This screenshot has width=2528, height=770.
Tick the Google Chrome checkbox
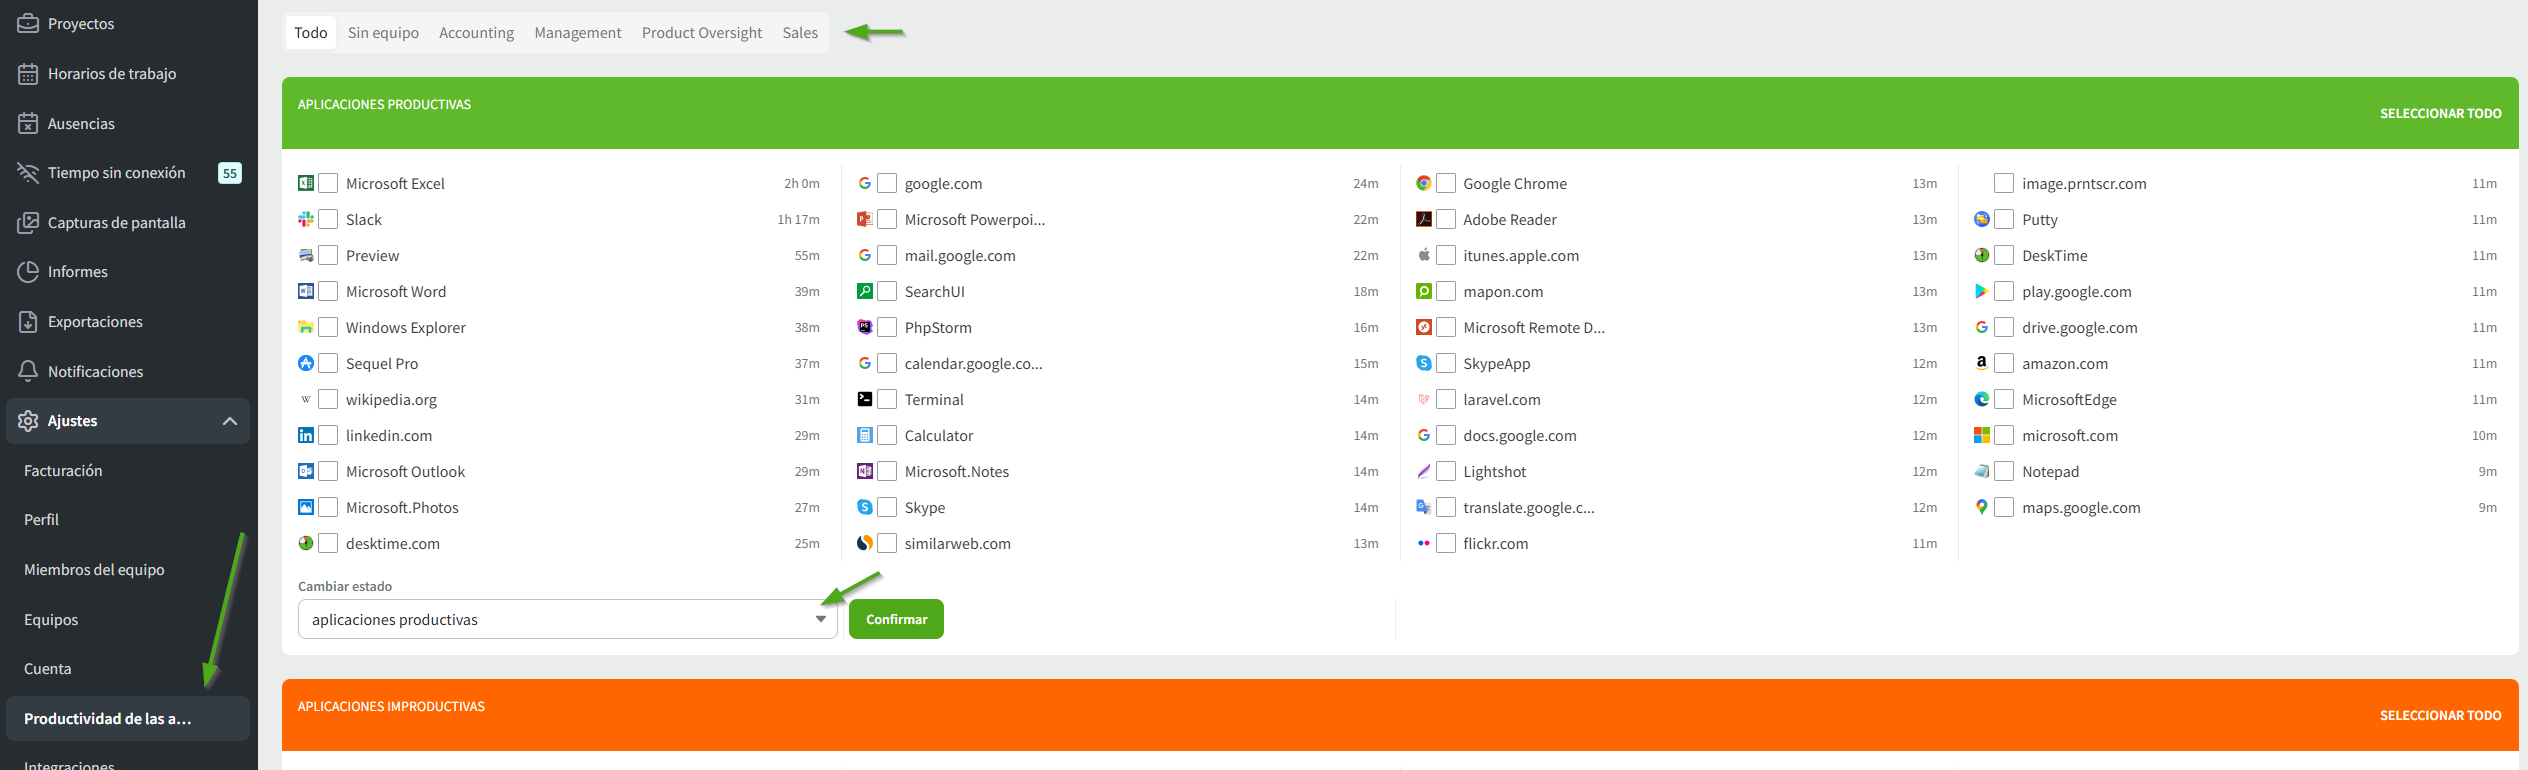pyautogui.click(x=1445, y=183)
